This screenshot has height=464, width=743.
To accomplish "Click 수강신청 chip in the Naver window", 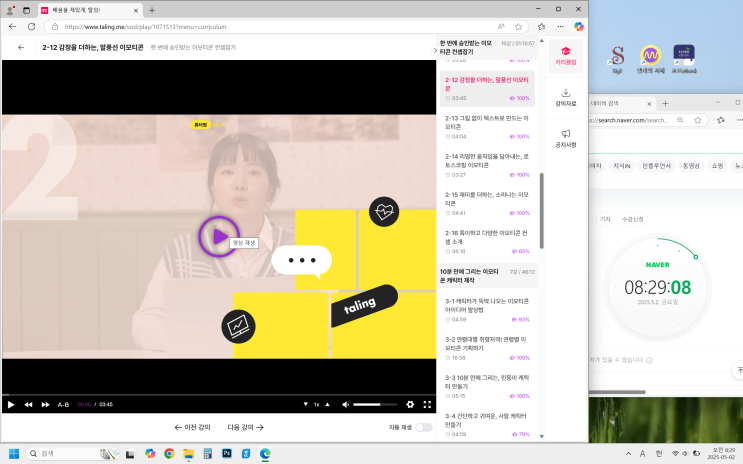I will coord(633,219).
